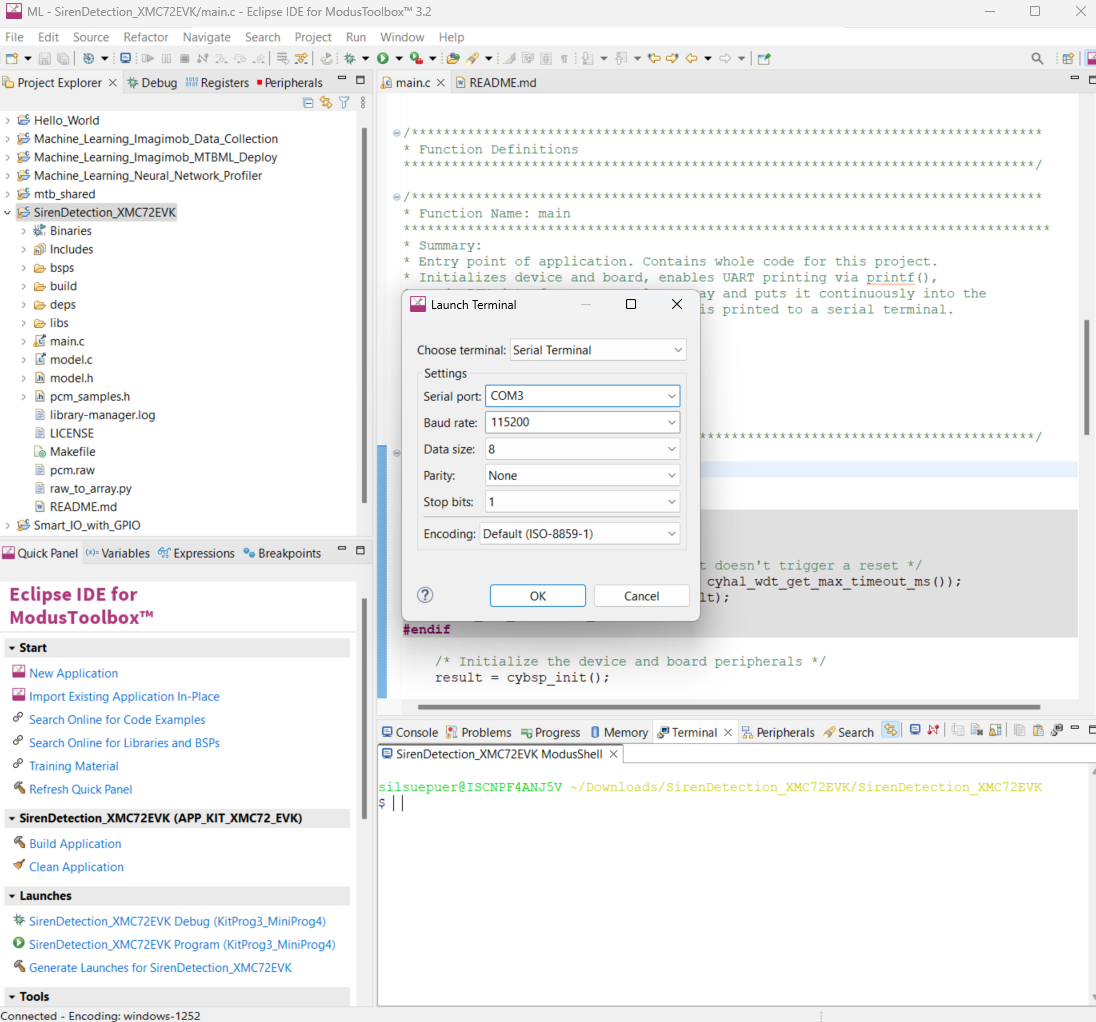Click the New wizard toolbar icon
Image resolution: width=1096 pixels, height=1022 pixels.
[11, 59]
